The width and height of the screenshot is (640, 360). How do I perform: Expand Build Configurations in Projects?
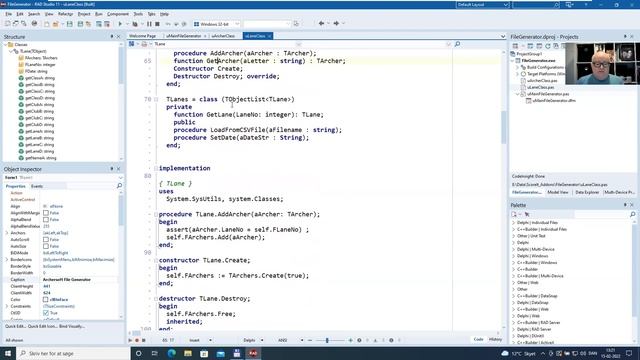click(x=518, y=67)
